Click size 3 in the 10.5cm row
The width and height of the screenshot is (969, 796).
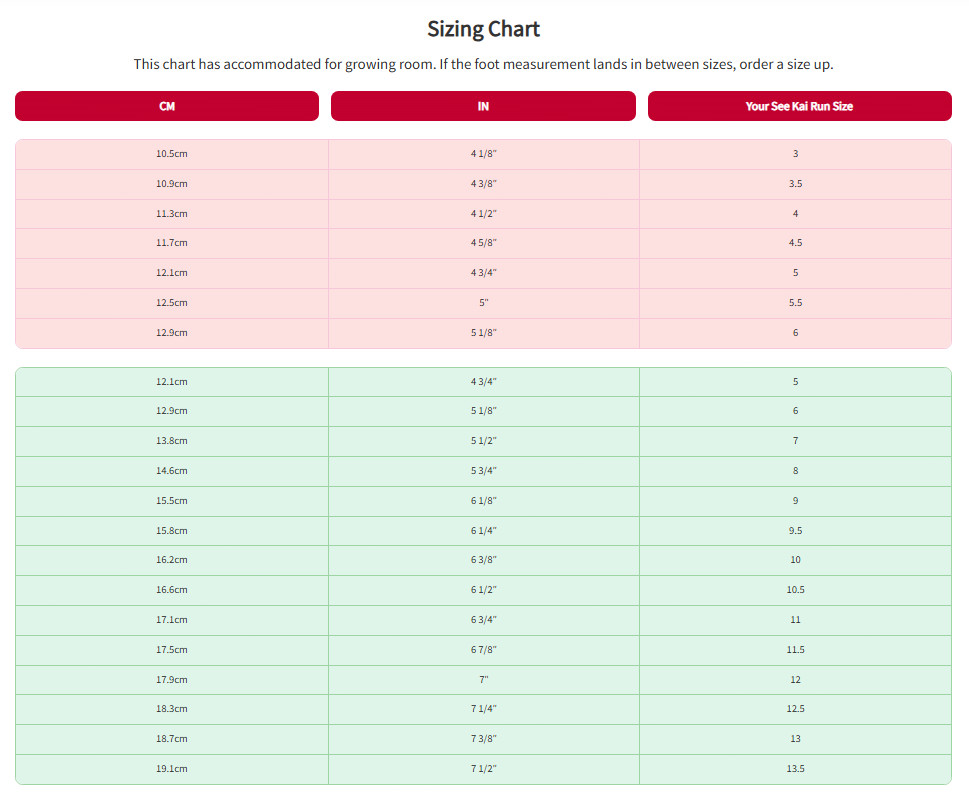point(795,154)
